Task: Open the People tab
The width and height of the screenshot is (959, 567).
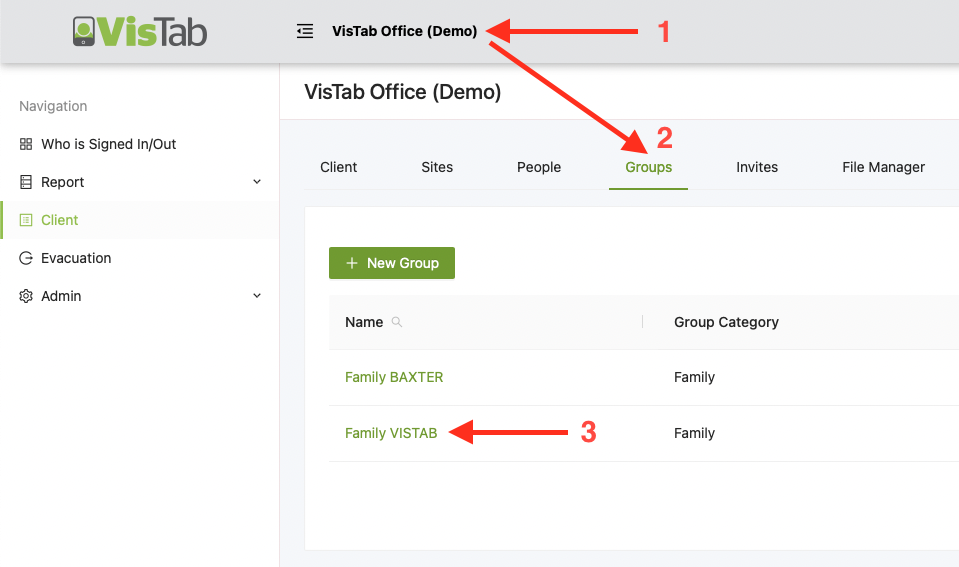Action: pyautogui.click(x=539, y=167)
